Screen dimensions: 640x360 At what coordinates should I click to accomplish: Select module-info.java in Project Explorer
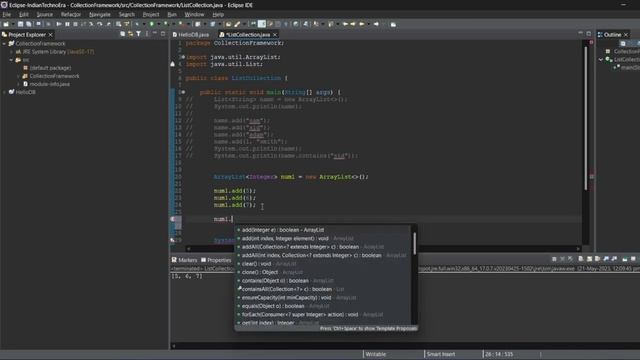tap(49, 84)
